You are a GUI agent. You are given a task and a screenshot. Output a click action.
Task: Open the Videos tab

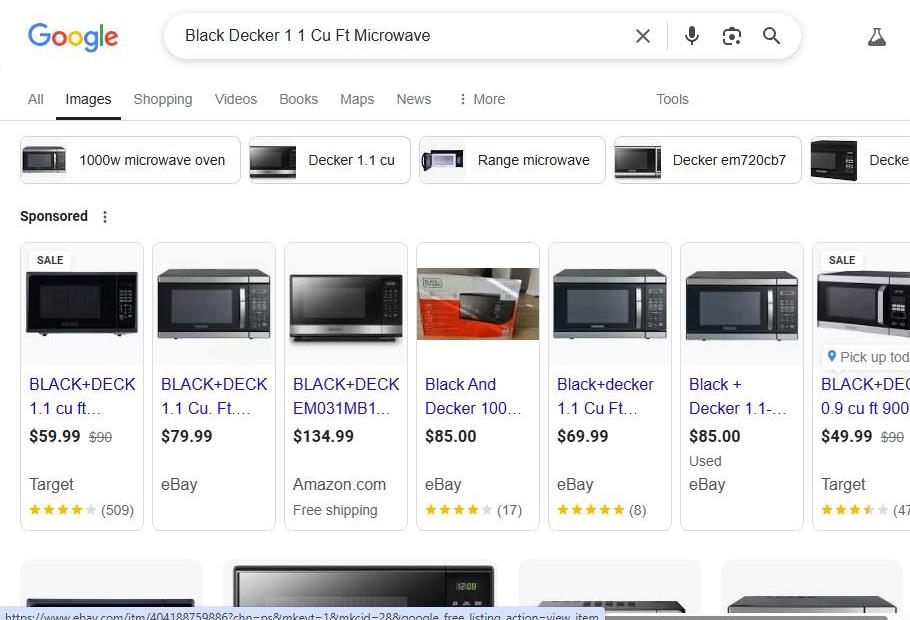(236, 99)
